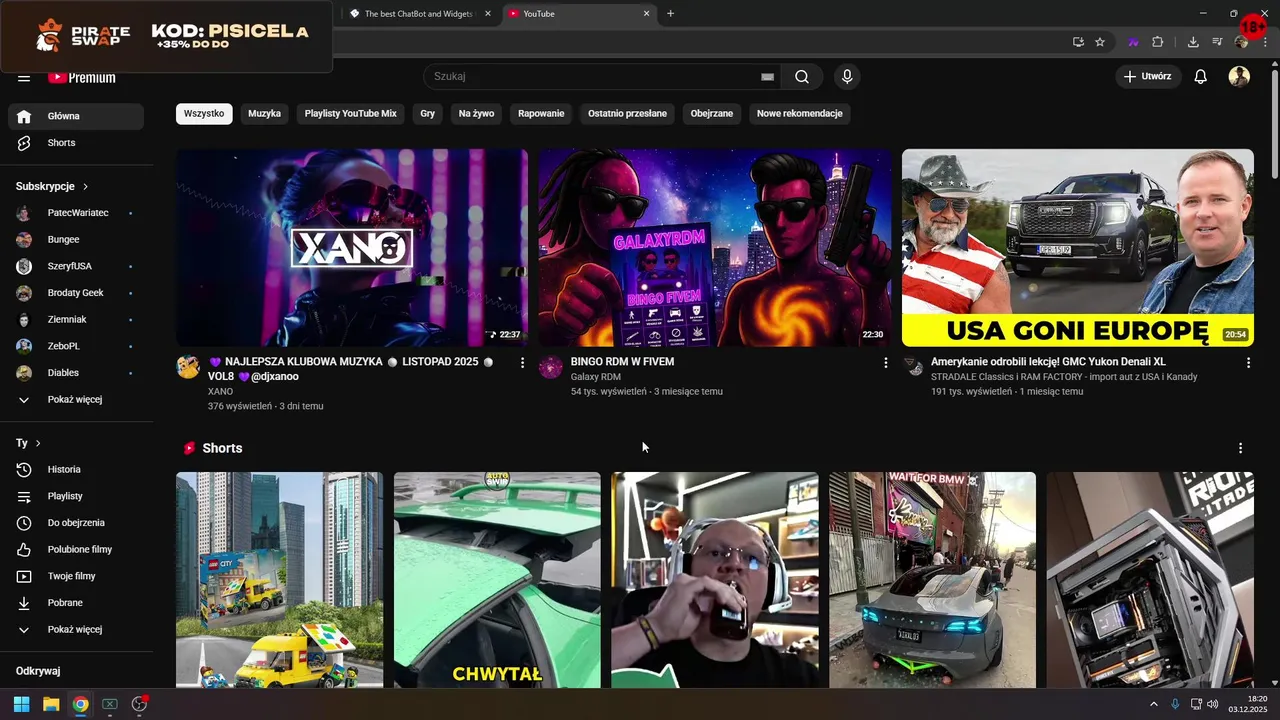Expand the Subskrypcje section chevron
This screenshot has height=720, width=1280.
(86, 186)
